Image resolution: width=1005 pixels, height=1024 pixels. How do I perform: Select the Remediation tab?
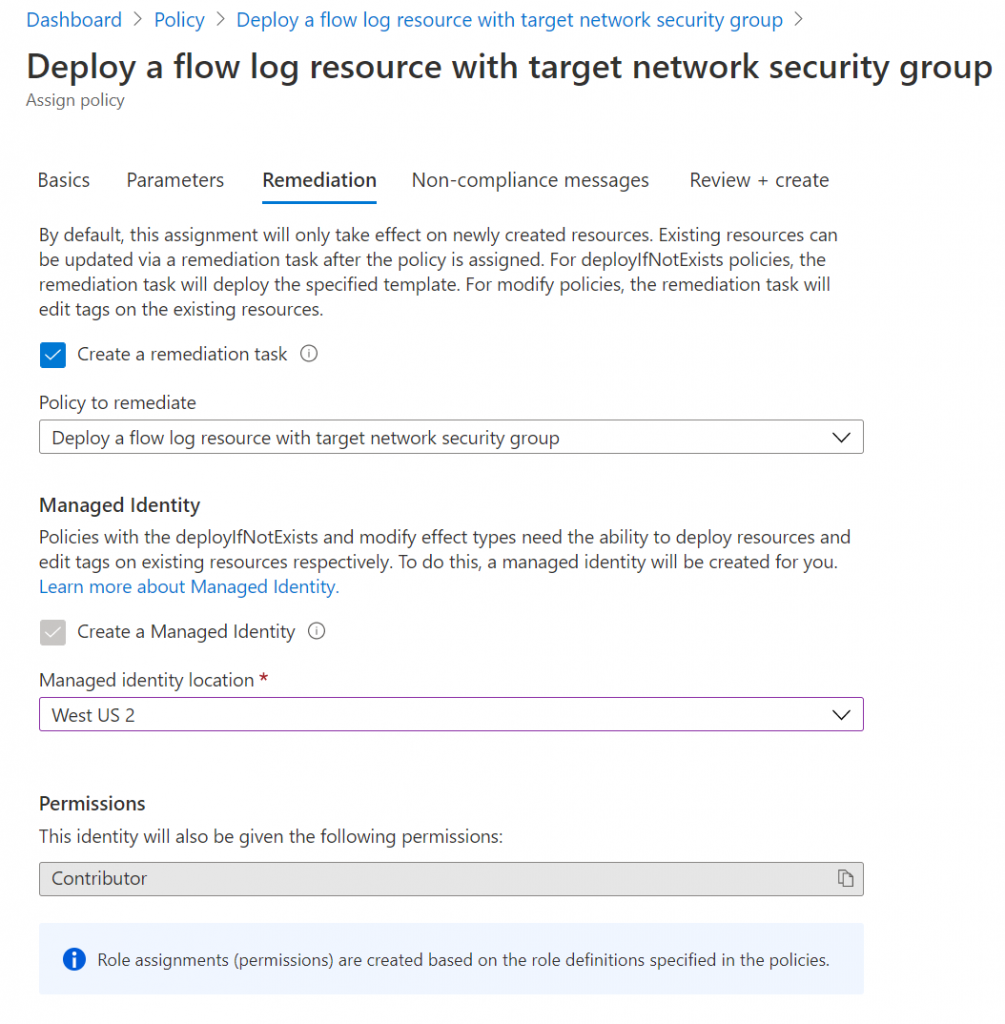pos(319,181)
